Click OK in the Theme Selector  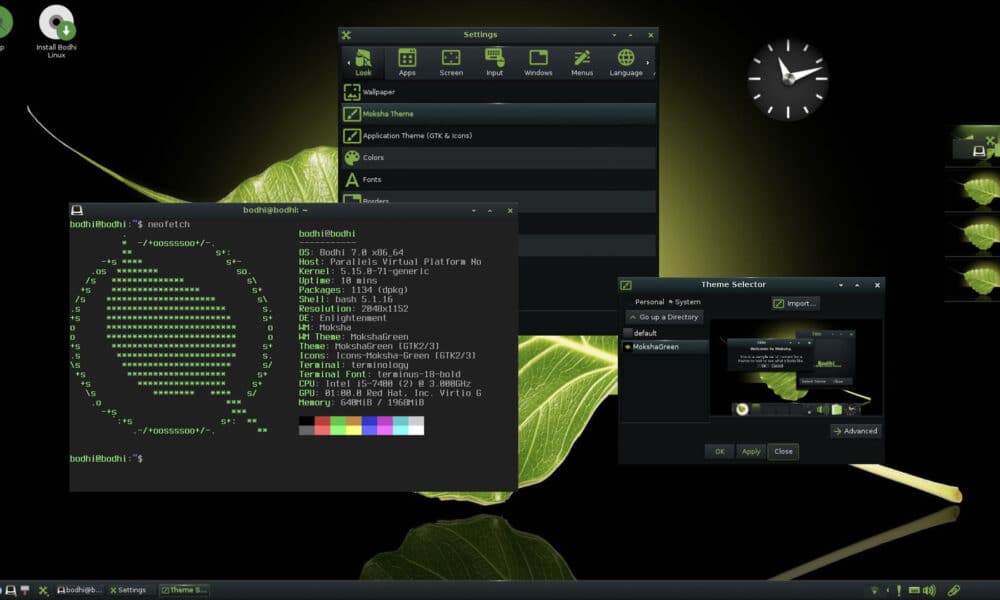pyautogui.click(x=719, y=451)
